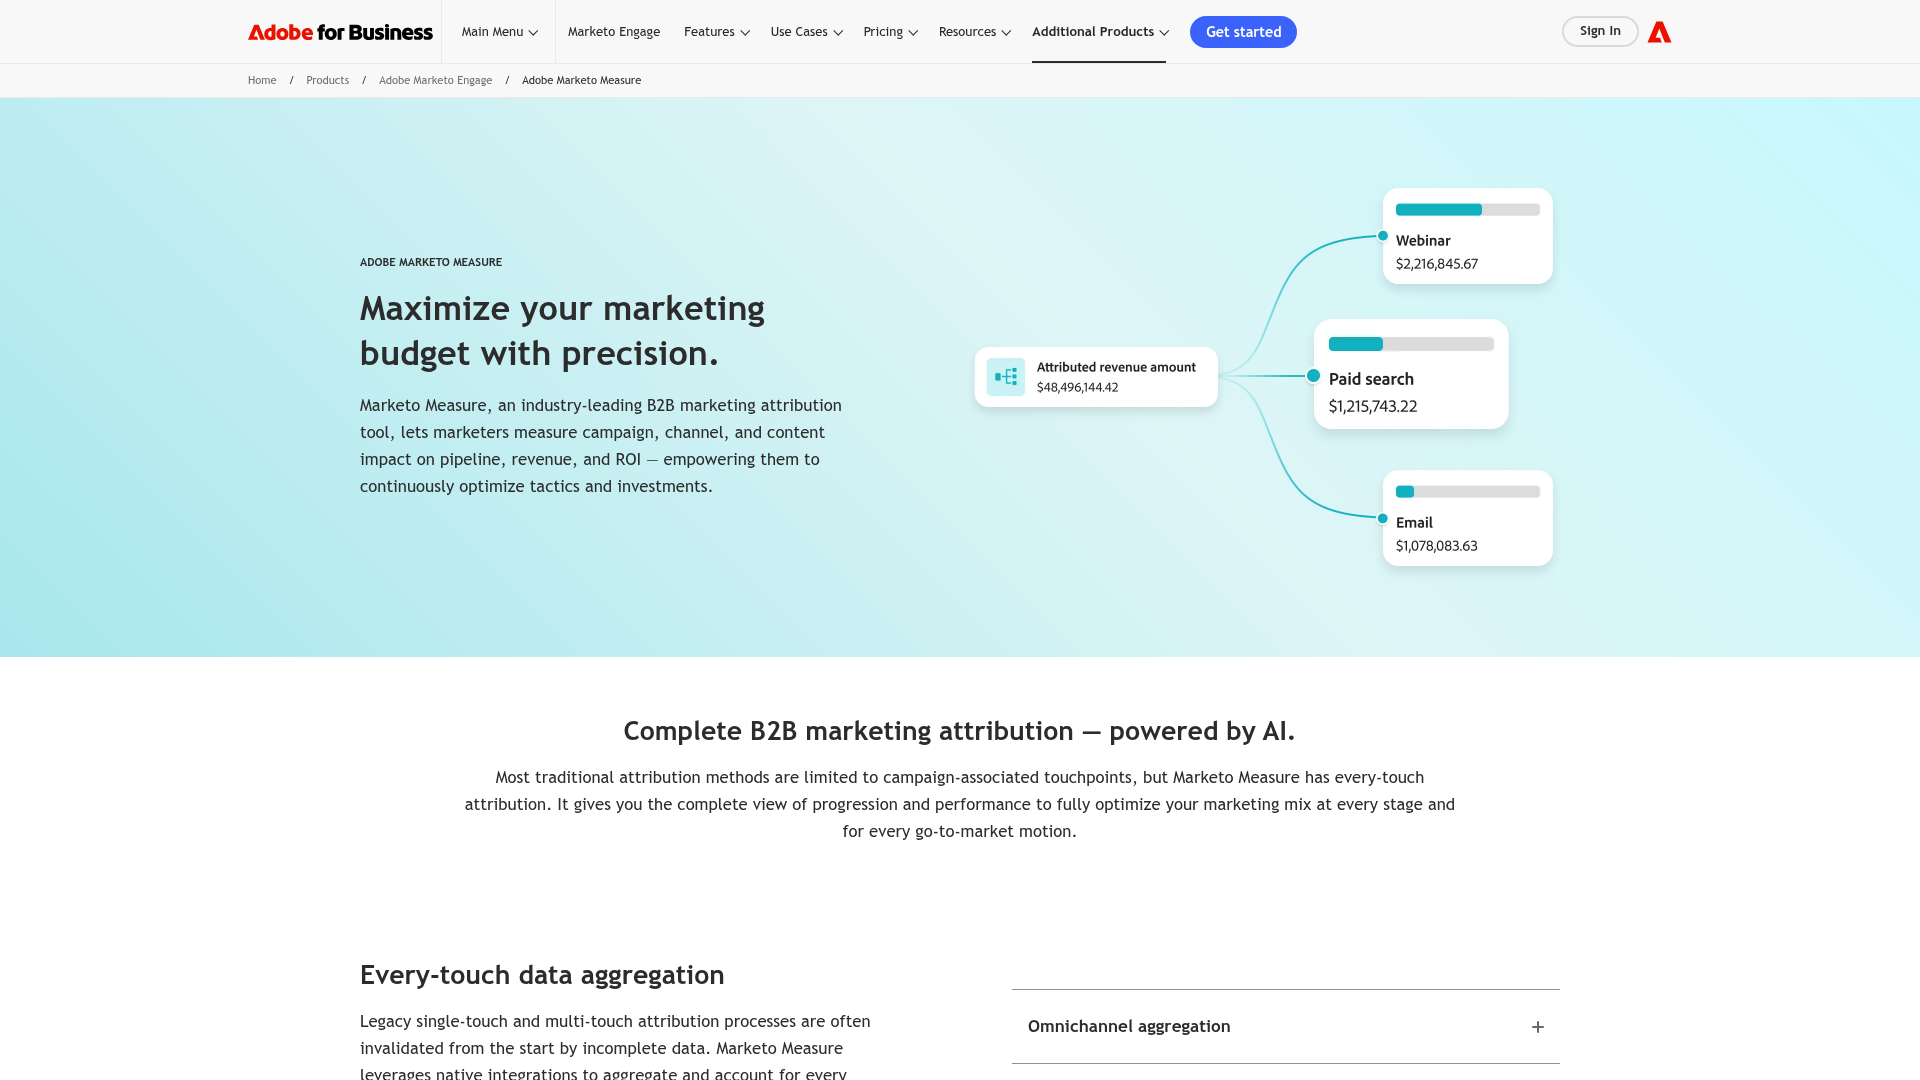
Task: Click the teal node dot on Email card
Action: [1381, 518]
